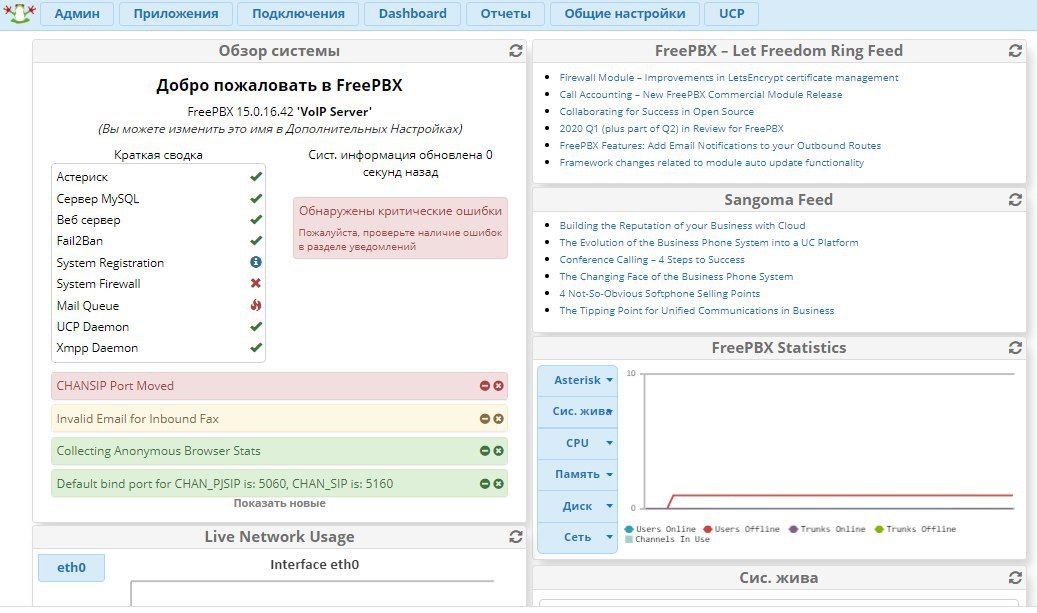Ignore the Default bind port notice

pos(485,483)
